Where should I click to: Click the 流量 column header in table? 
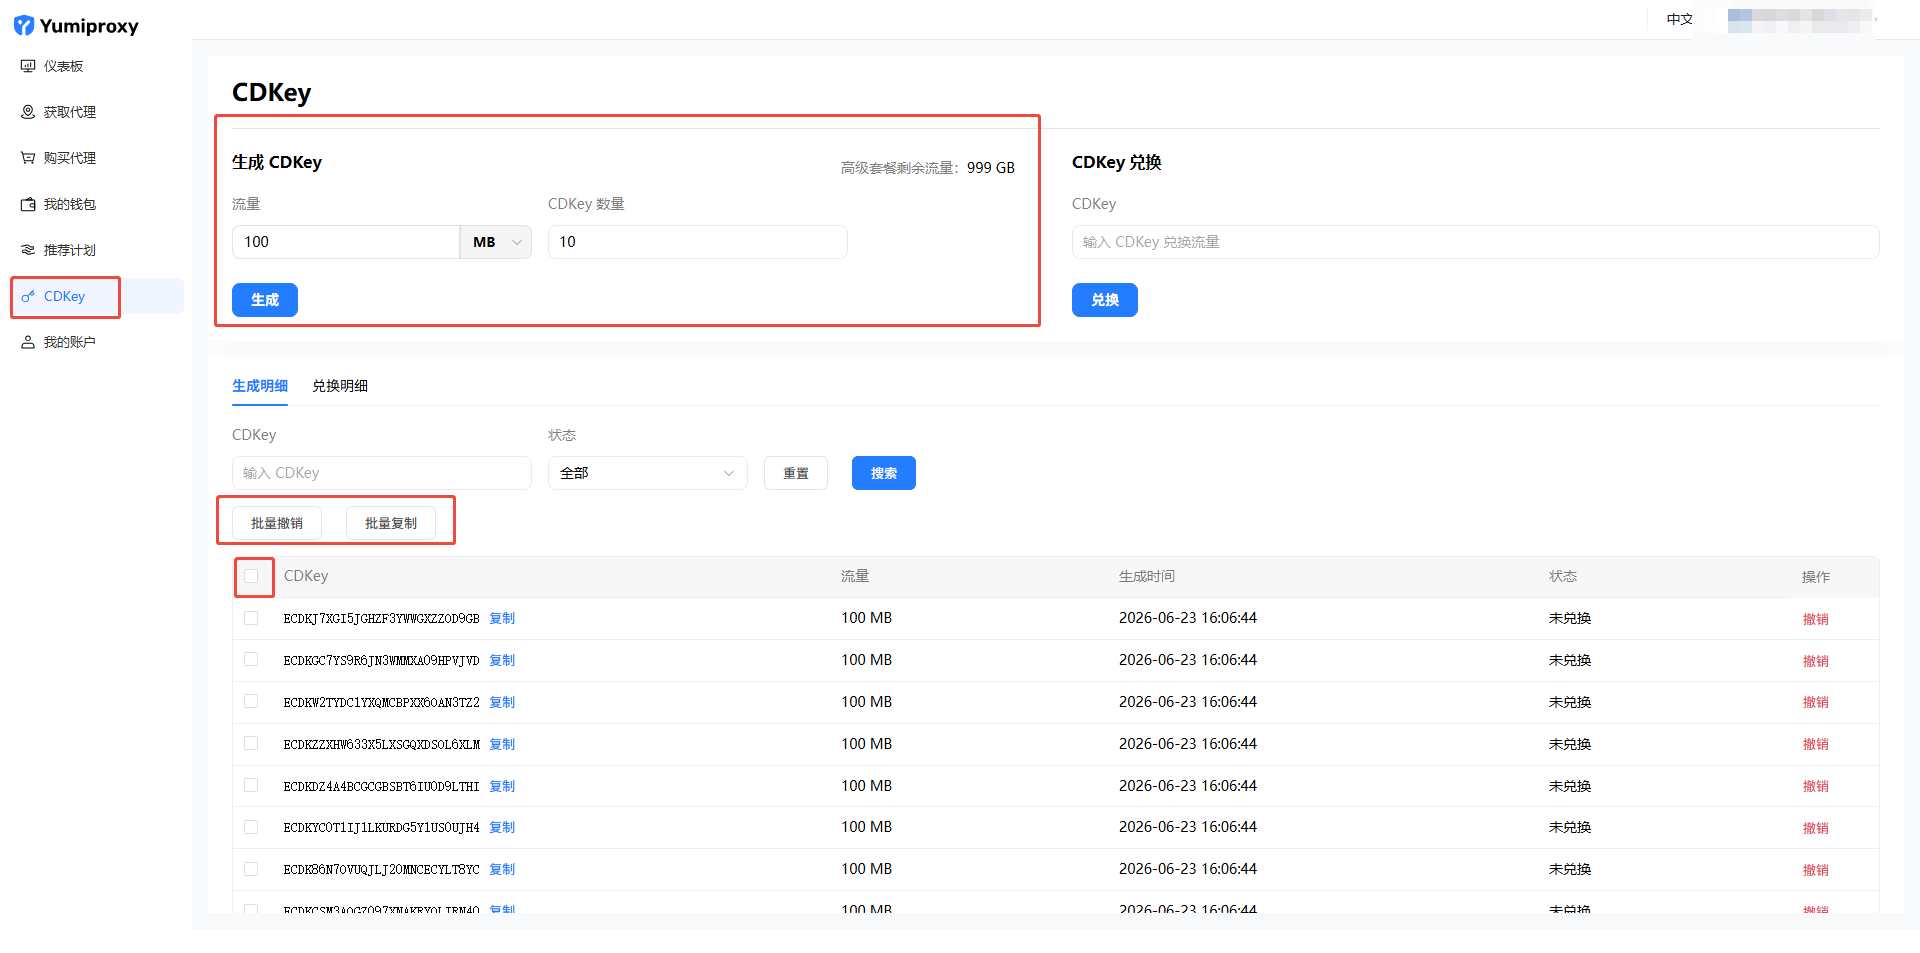coord(855,576)
